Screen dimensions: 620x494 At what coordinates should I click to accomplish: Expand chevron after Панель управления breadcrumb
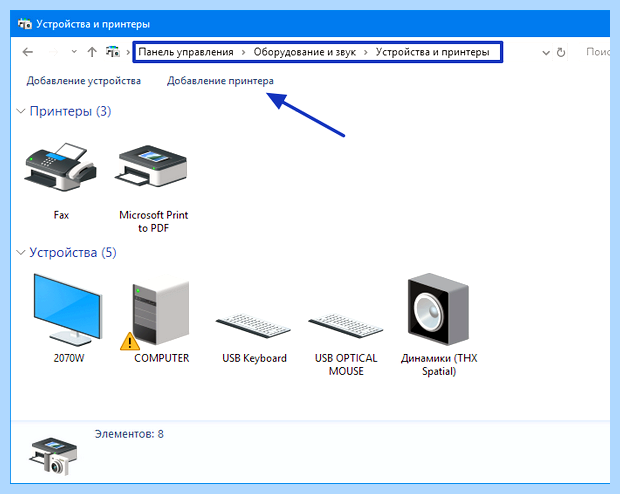[x=244, y=52]
